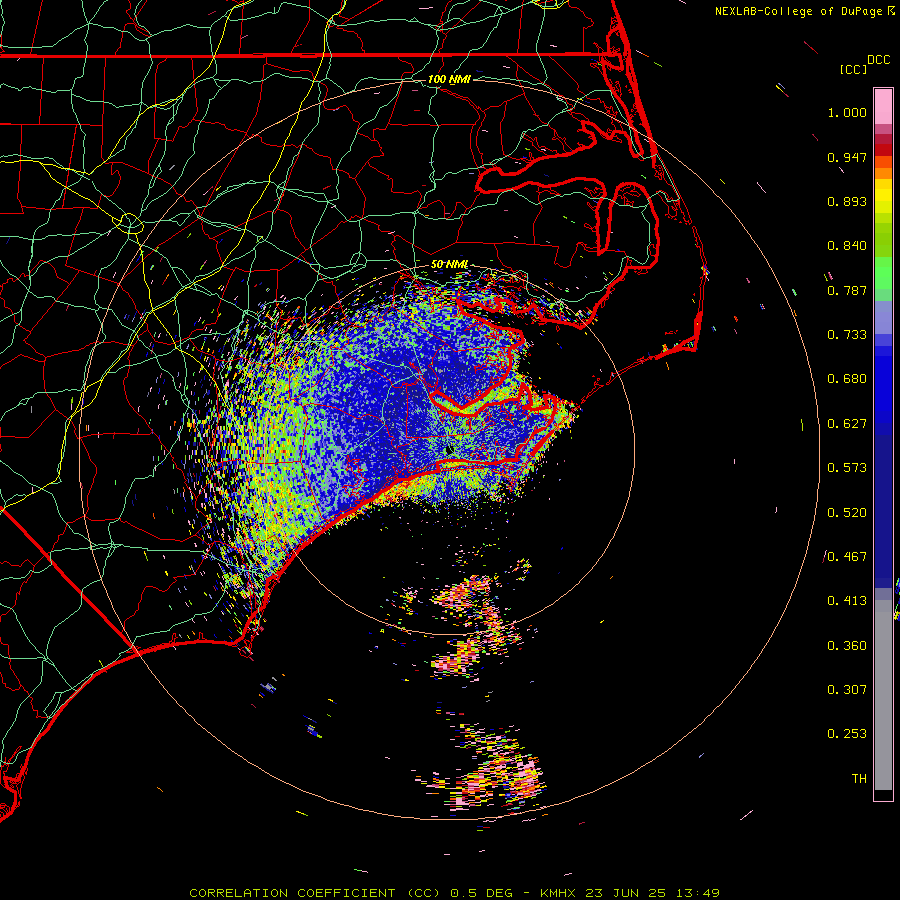Select the 0.573 legend value
Screen dimensions: 900x900
[x=847, y=468]
